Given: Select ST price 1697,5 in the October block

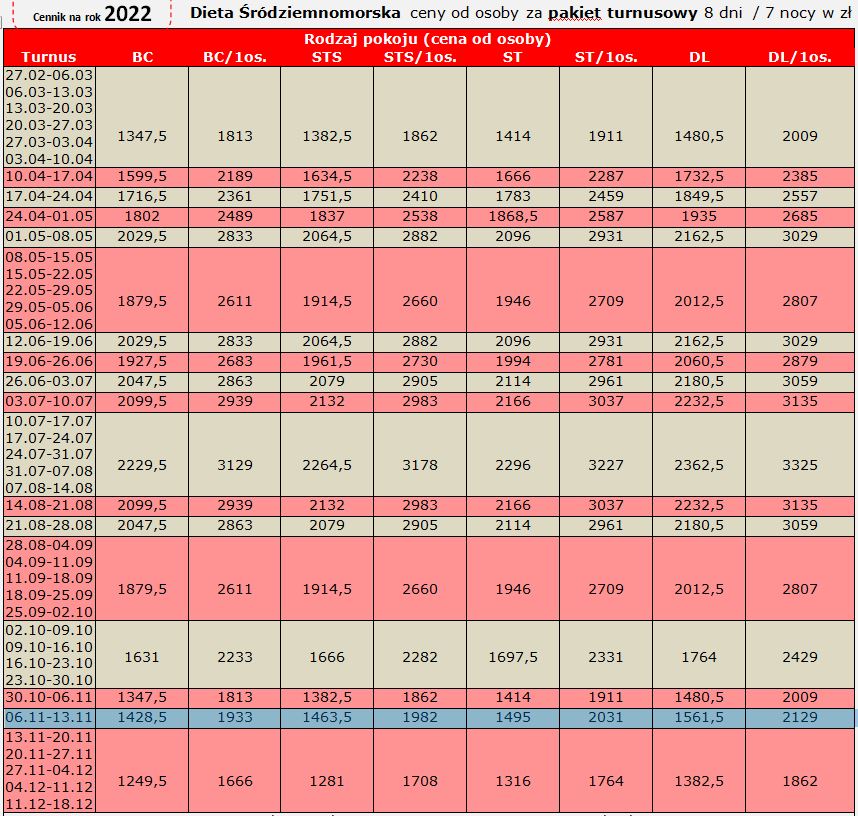Looking at the screenshot, I should click(x=513, y=657).
